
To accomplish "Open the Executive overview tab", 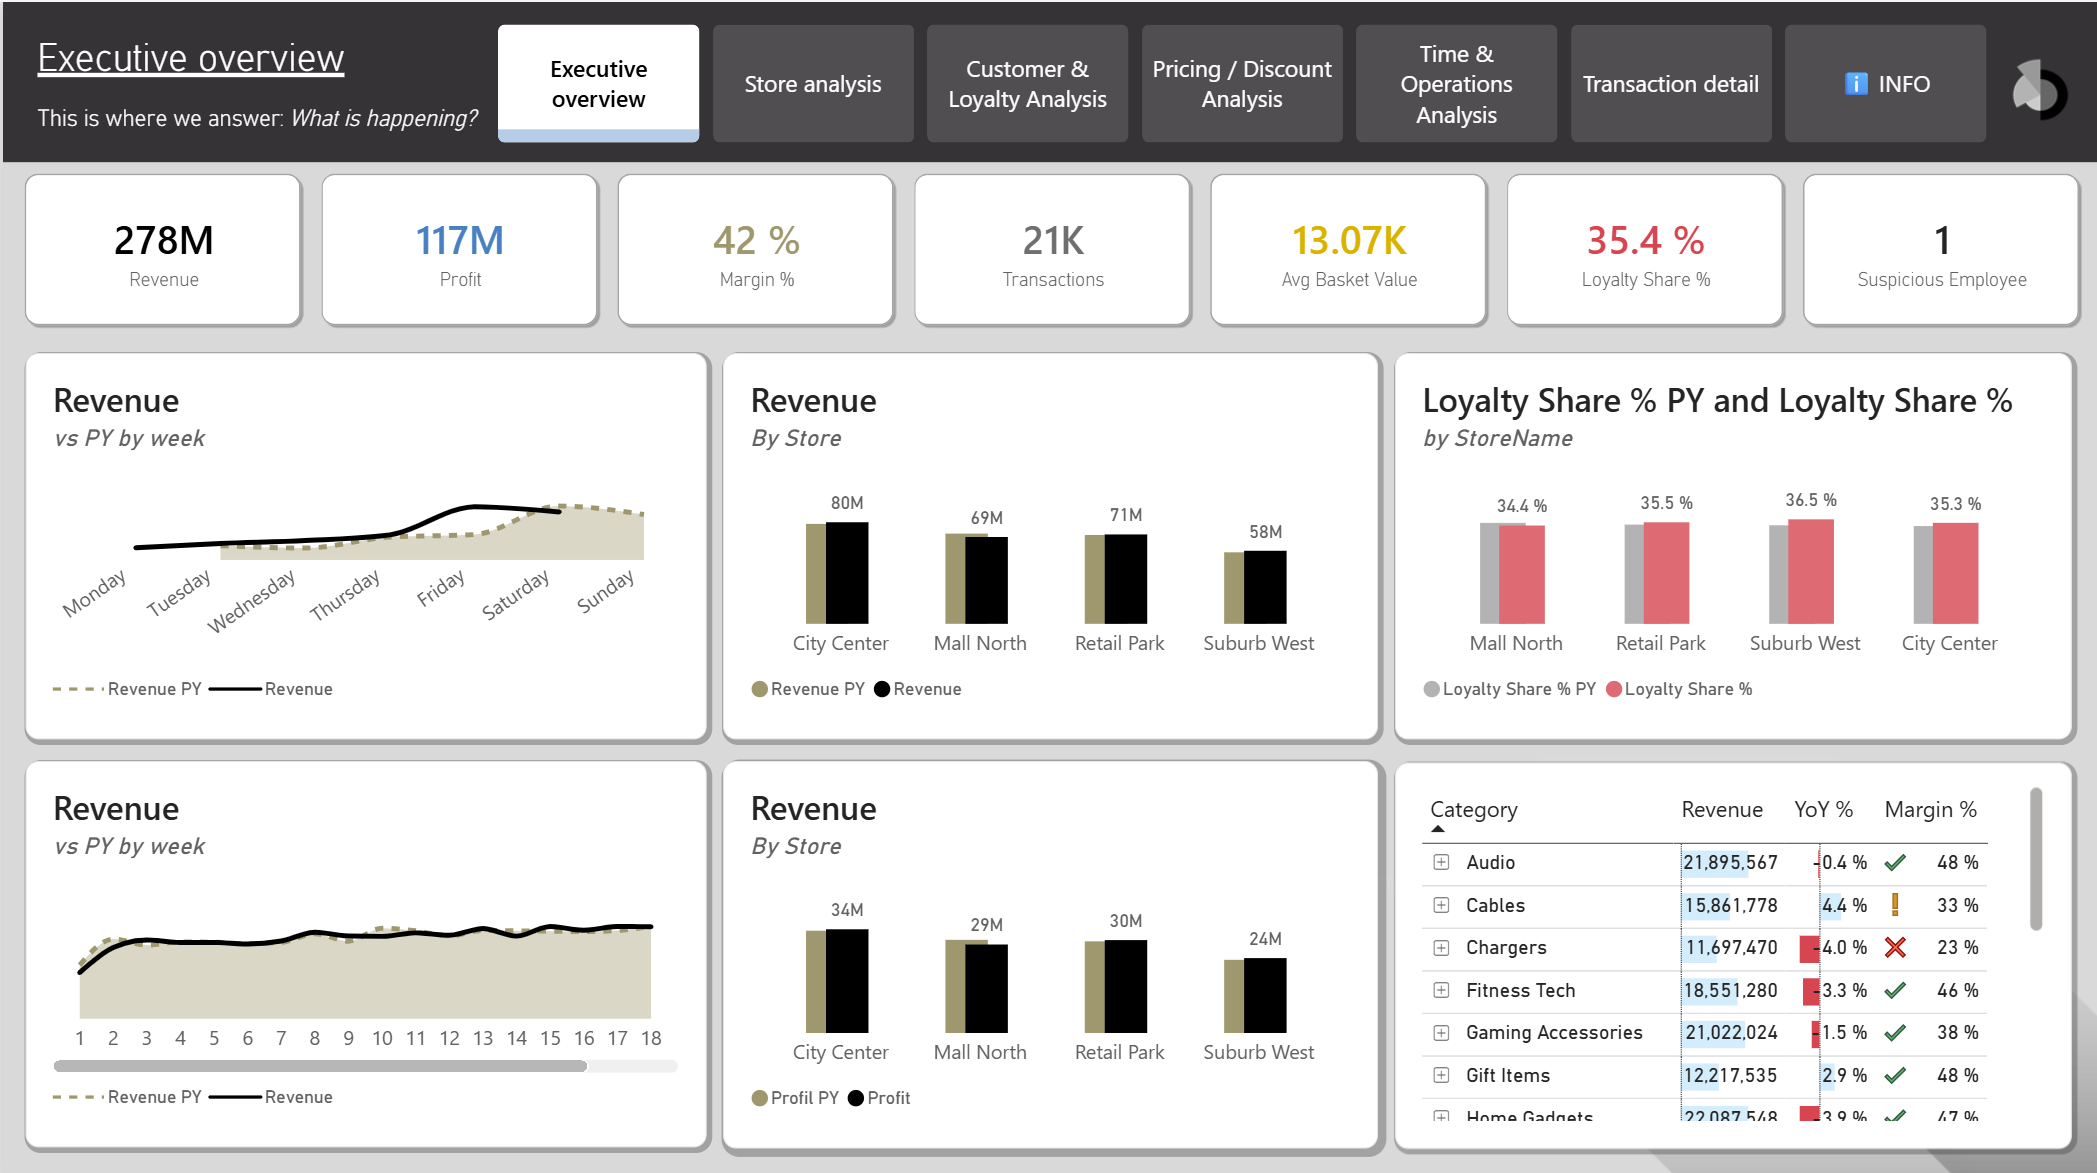I will [598, 84].
